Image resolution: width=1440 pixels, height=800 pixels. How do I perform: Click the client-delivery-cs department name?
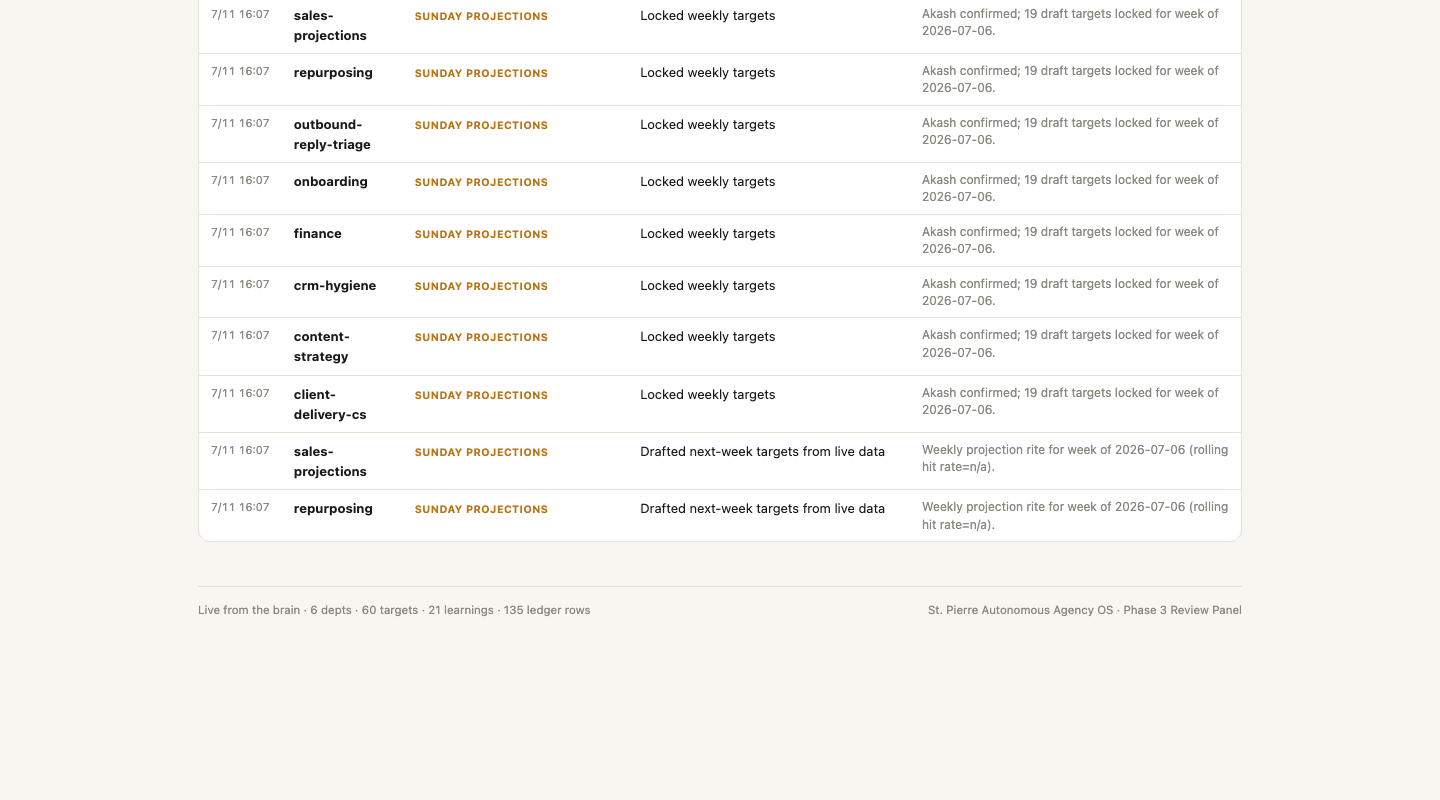pos(330,404)
